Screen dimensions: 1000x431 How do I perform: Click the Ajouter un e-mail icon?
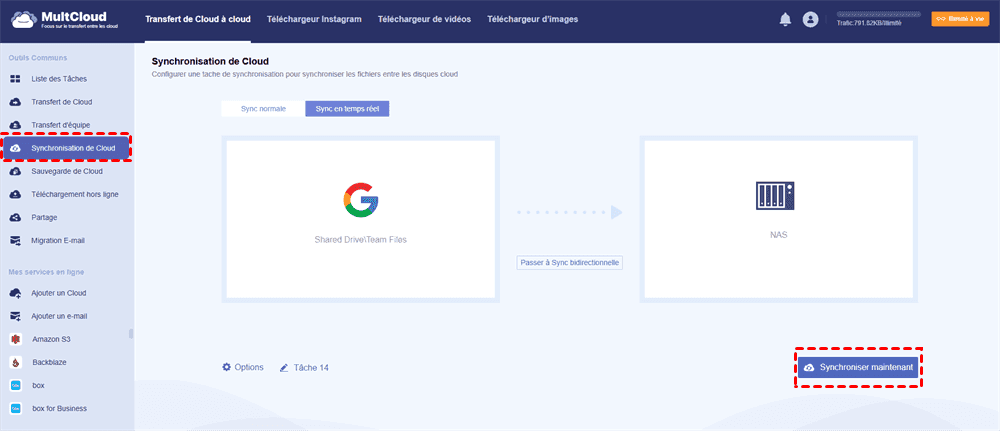(15, 316)
